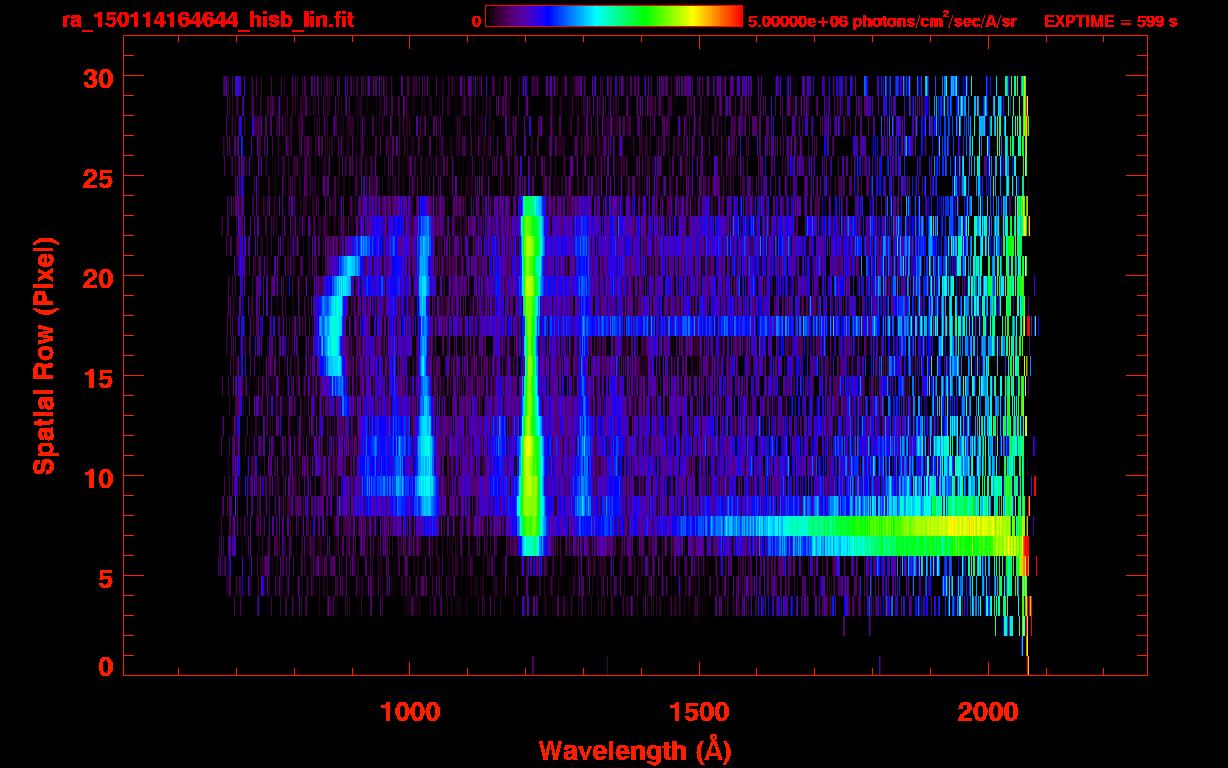Select the EXPTIME = 599 s label
This screenshot has height=768, width=1228.
click(x=1110, y=21)
